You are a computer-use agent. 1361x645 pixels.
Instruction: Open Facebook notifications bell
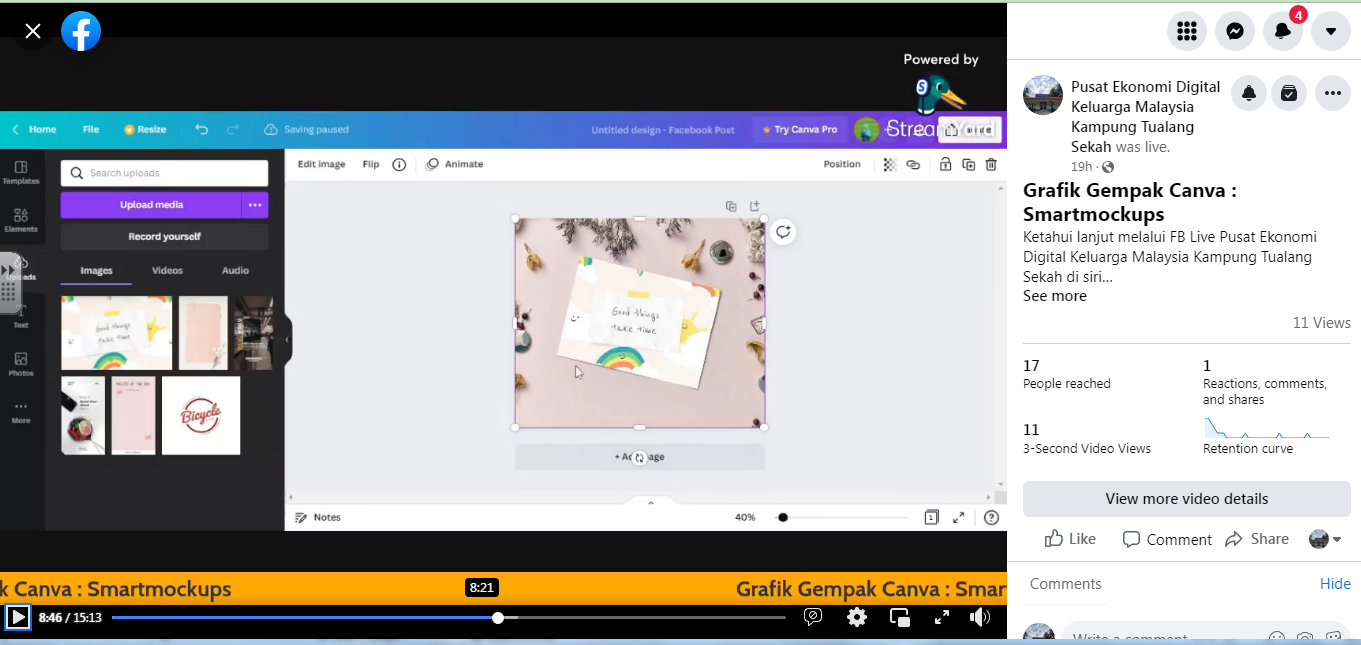coord(1283,31)
